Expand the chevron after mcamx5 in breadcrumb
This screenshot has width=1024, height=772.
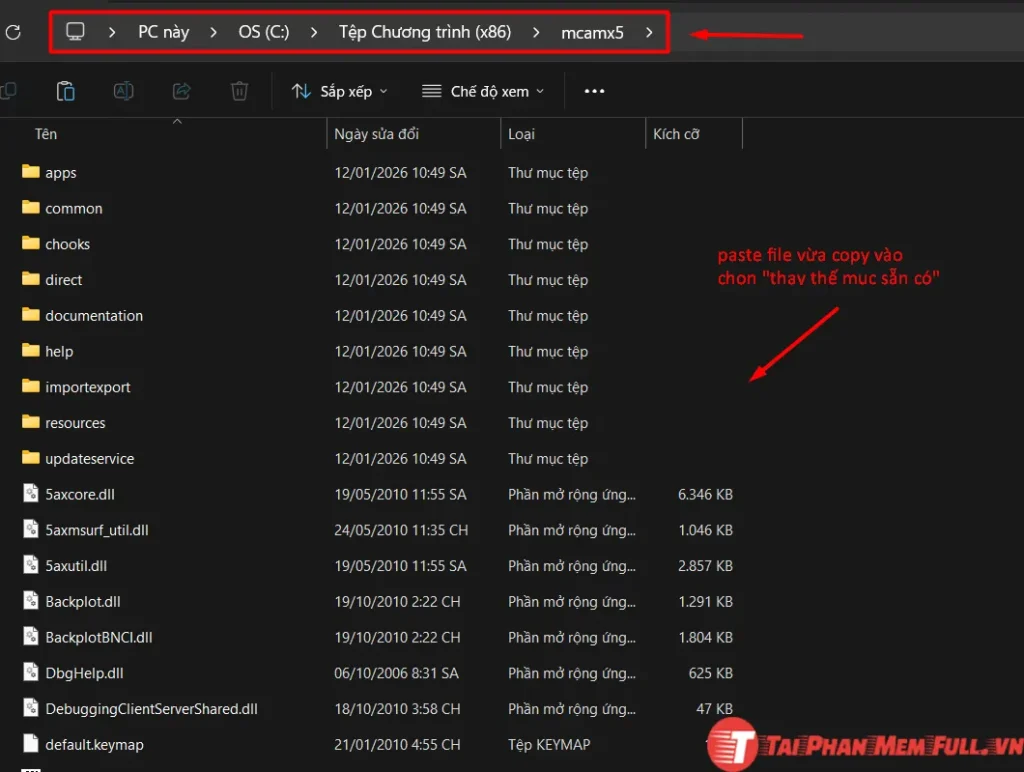pos(650,32)
